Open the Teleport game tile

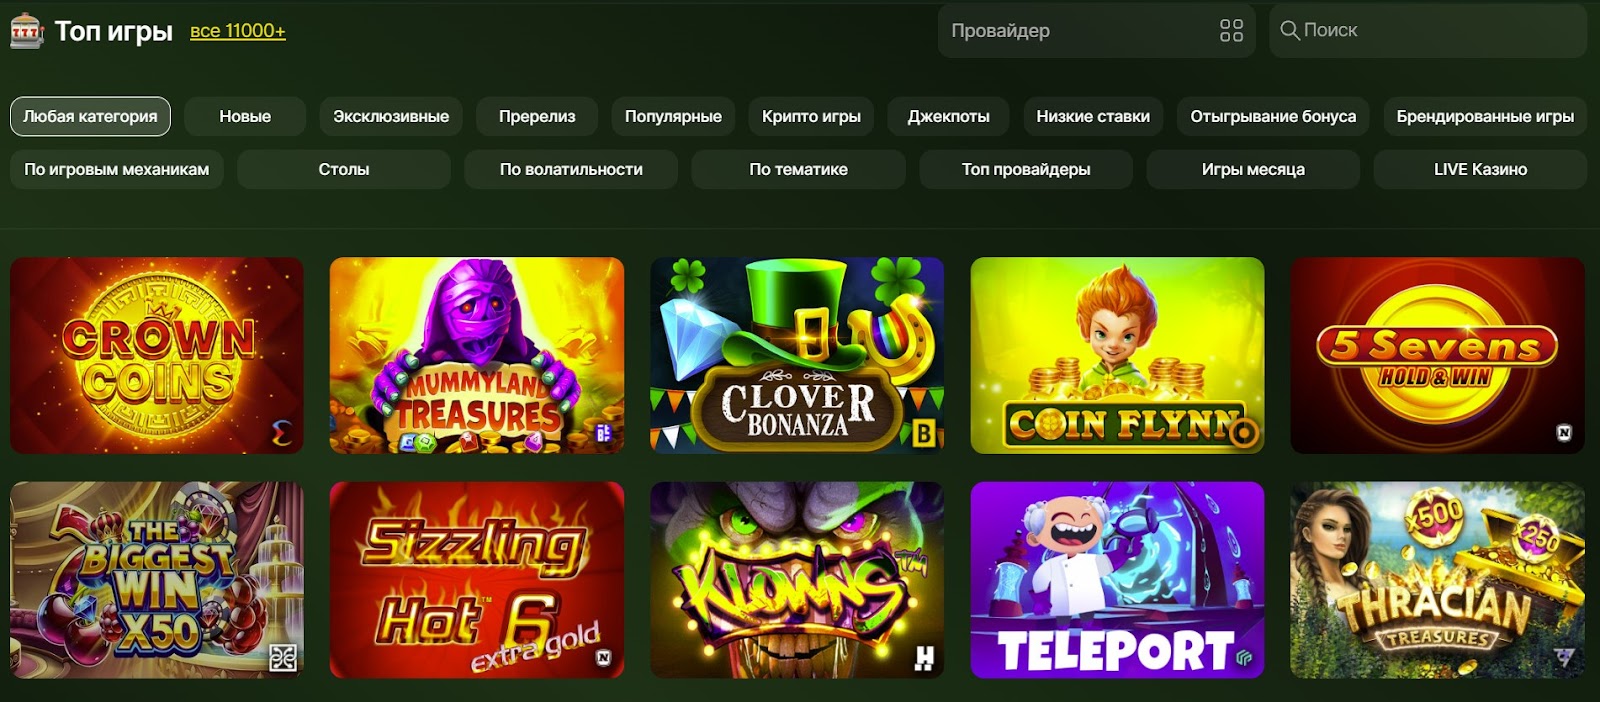click(1117, 580)
